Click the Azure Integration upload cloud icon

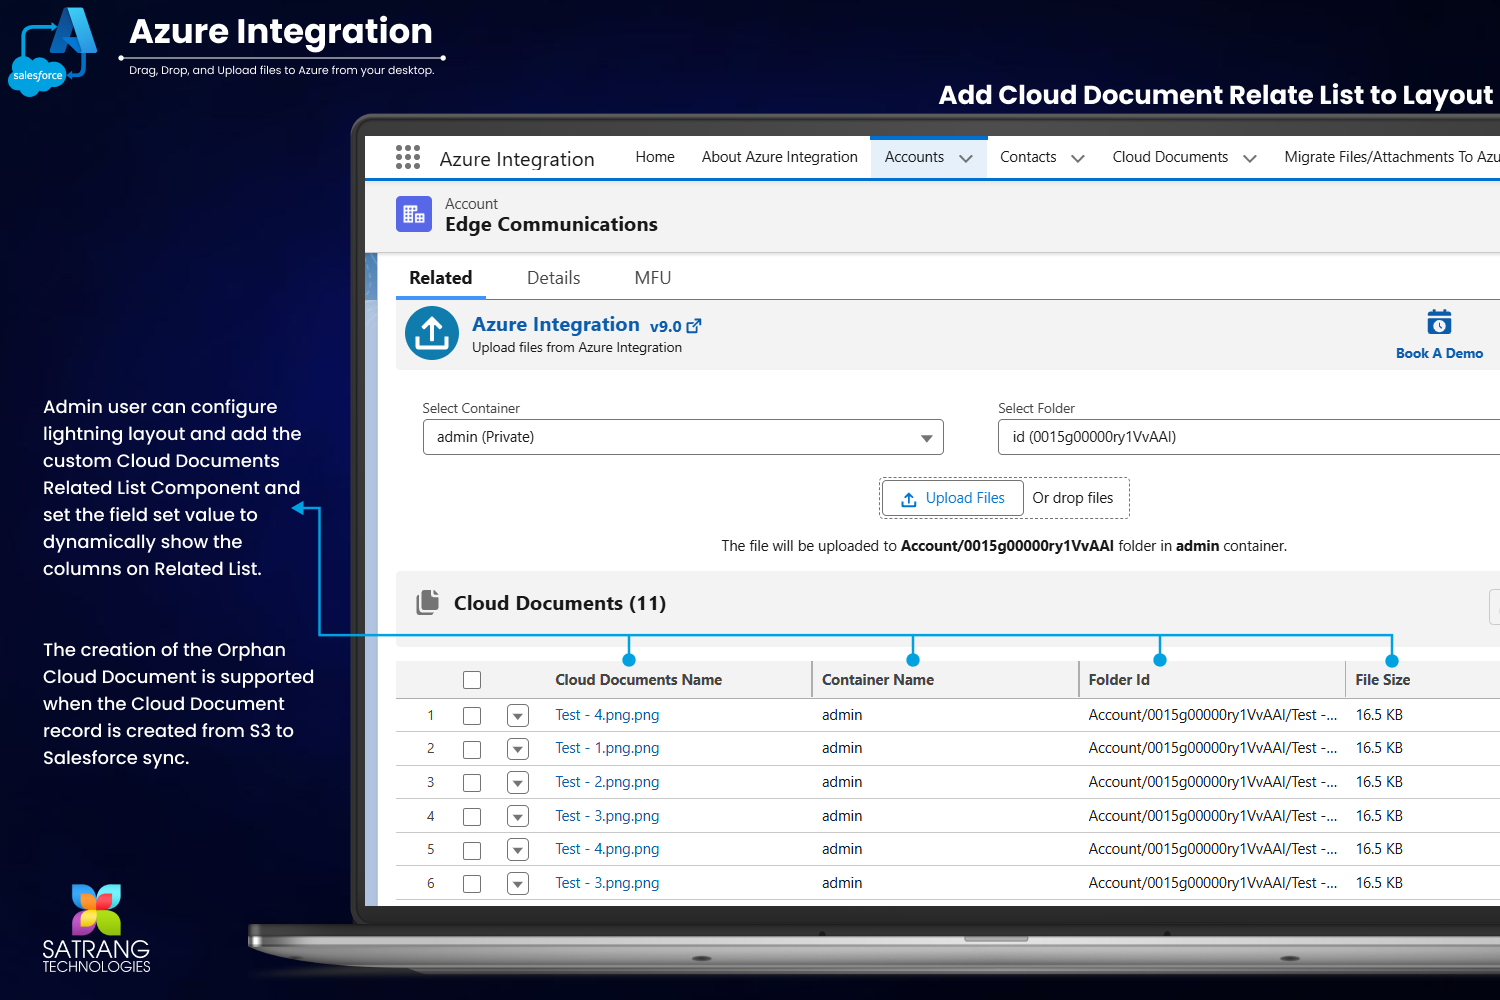(431, 333)
